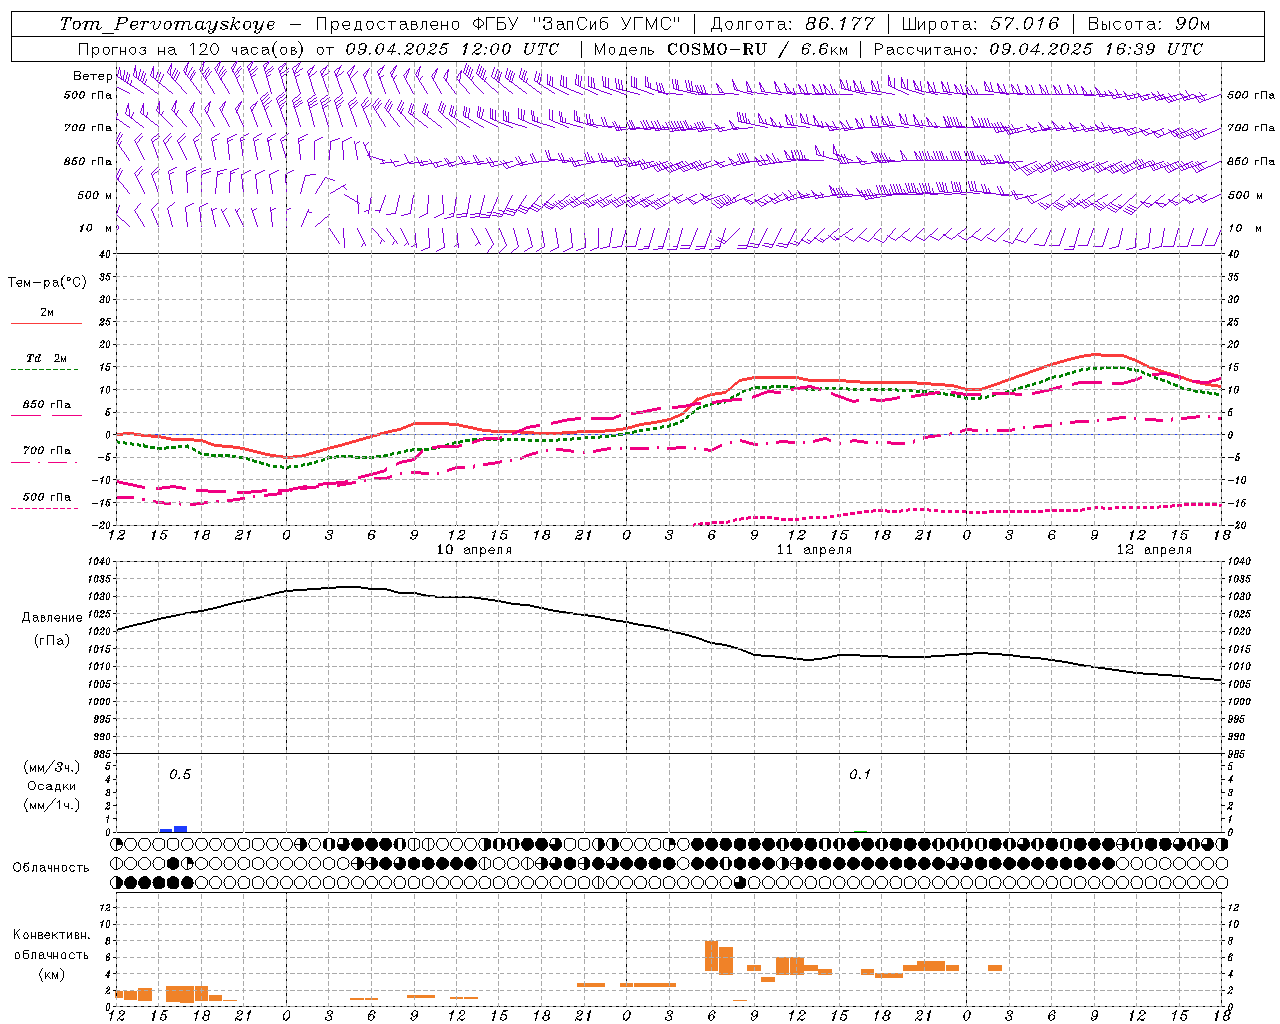This screenshot has height=1024, width=1280.
Task: Click the '0.5' precipitation amount value
Action: coord(180,775)
